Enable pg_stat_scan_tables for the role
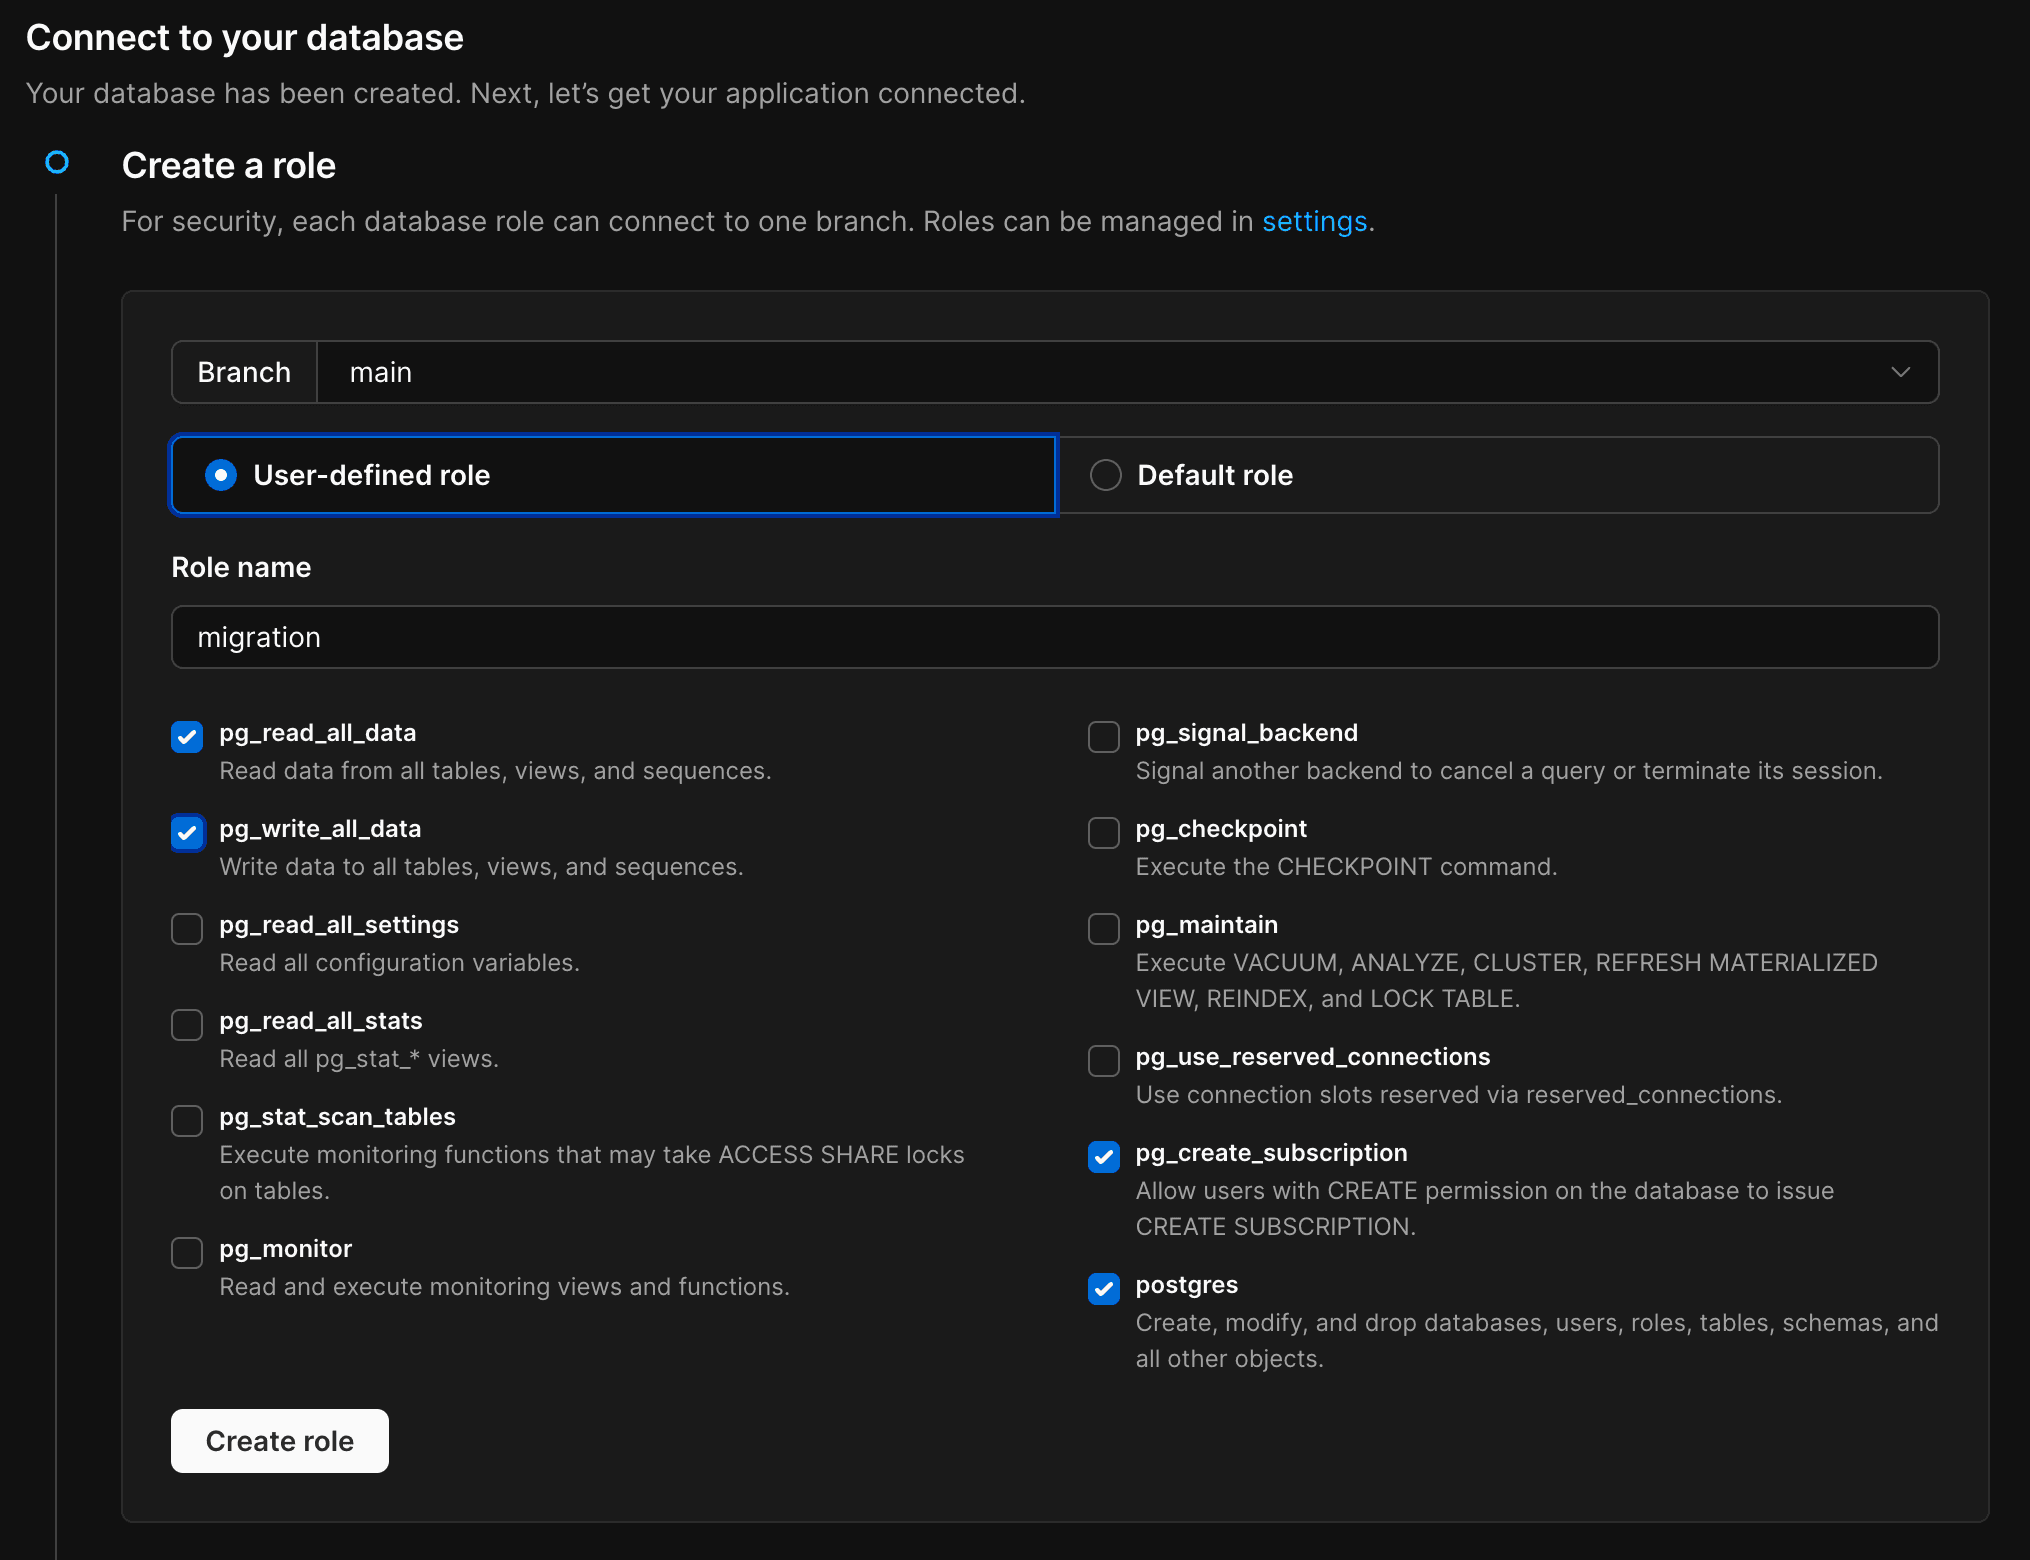Screen dimensions: 2030x1560 pos(187,1121)
